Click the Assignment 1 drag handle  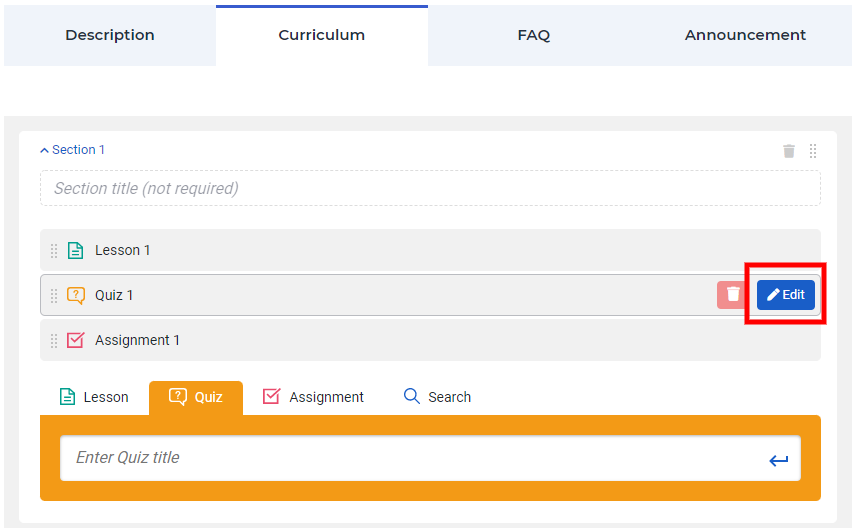pos(54,341)
